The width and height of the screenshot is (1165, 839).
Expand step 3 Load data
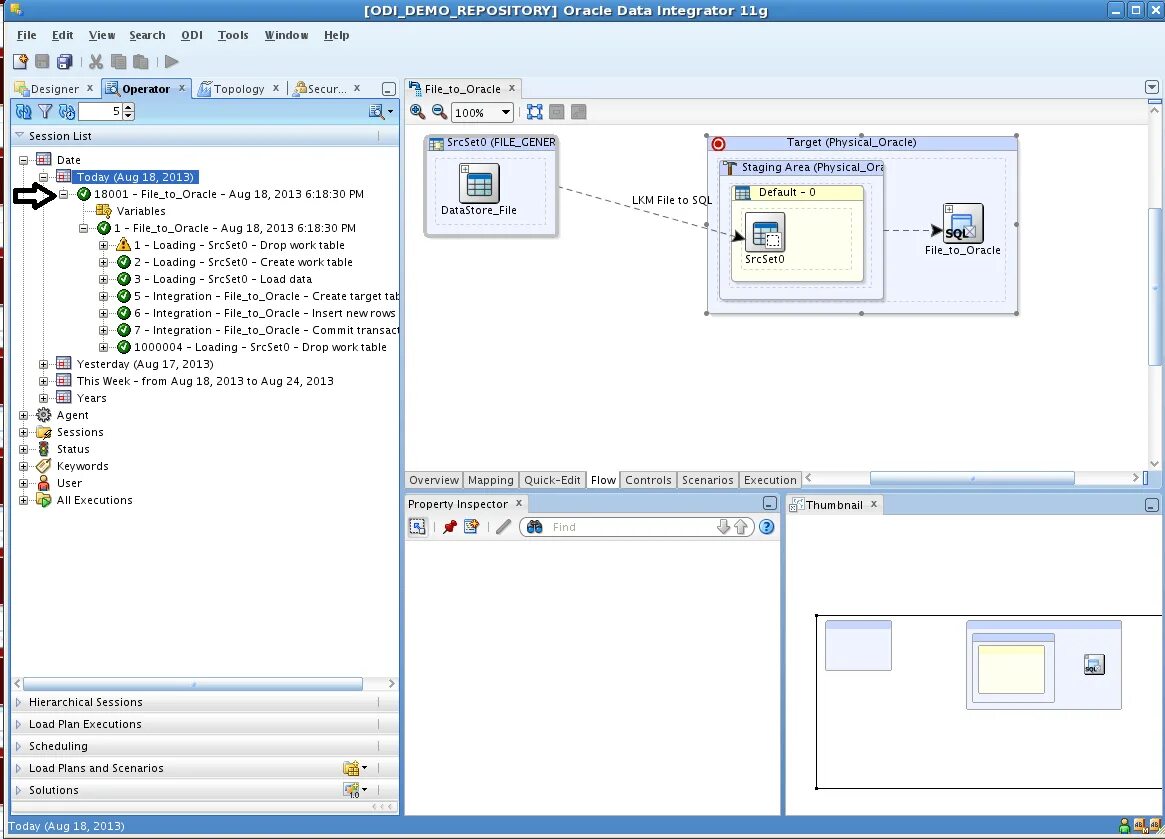tap(103, 279)
